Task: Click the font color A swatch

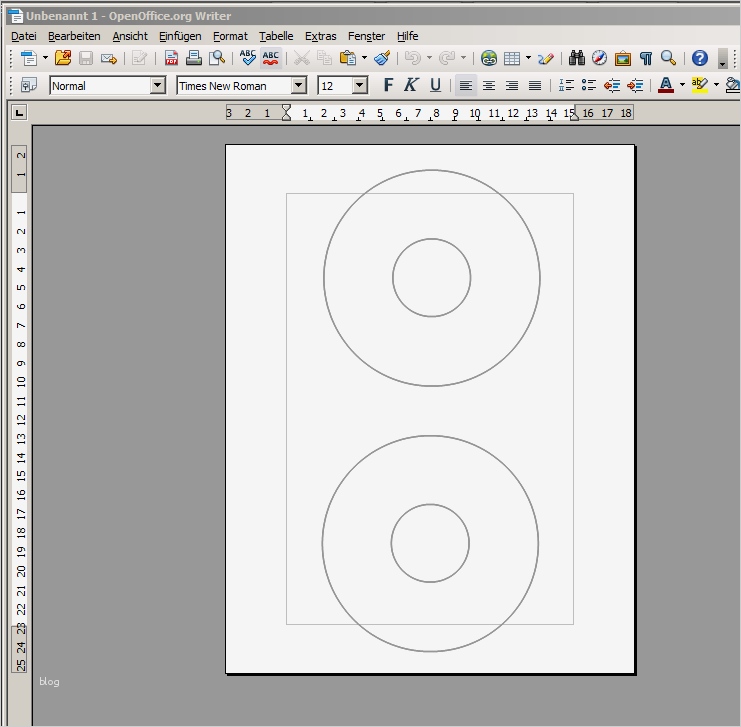Action: (666, 86)
